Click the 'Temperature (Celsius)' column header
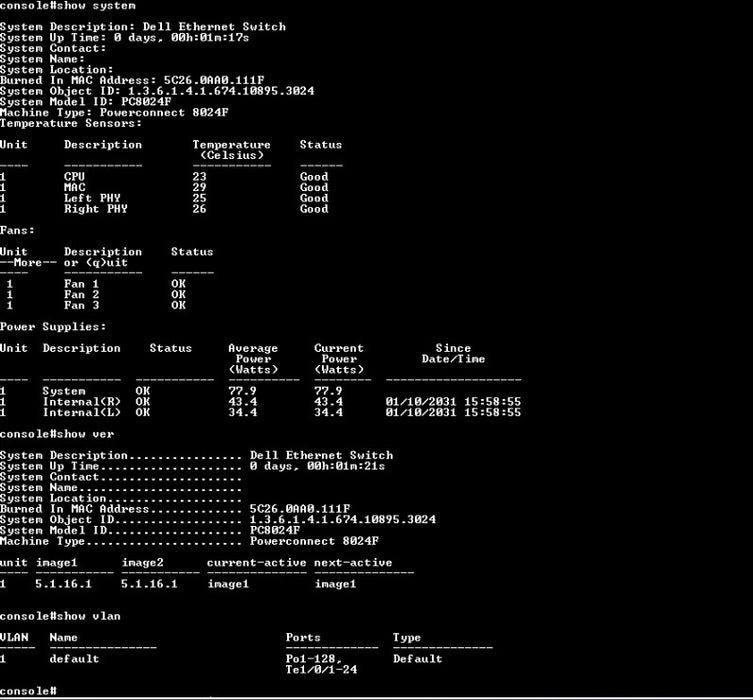 [x=231, y=150]
